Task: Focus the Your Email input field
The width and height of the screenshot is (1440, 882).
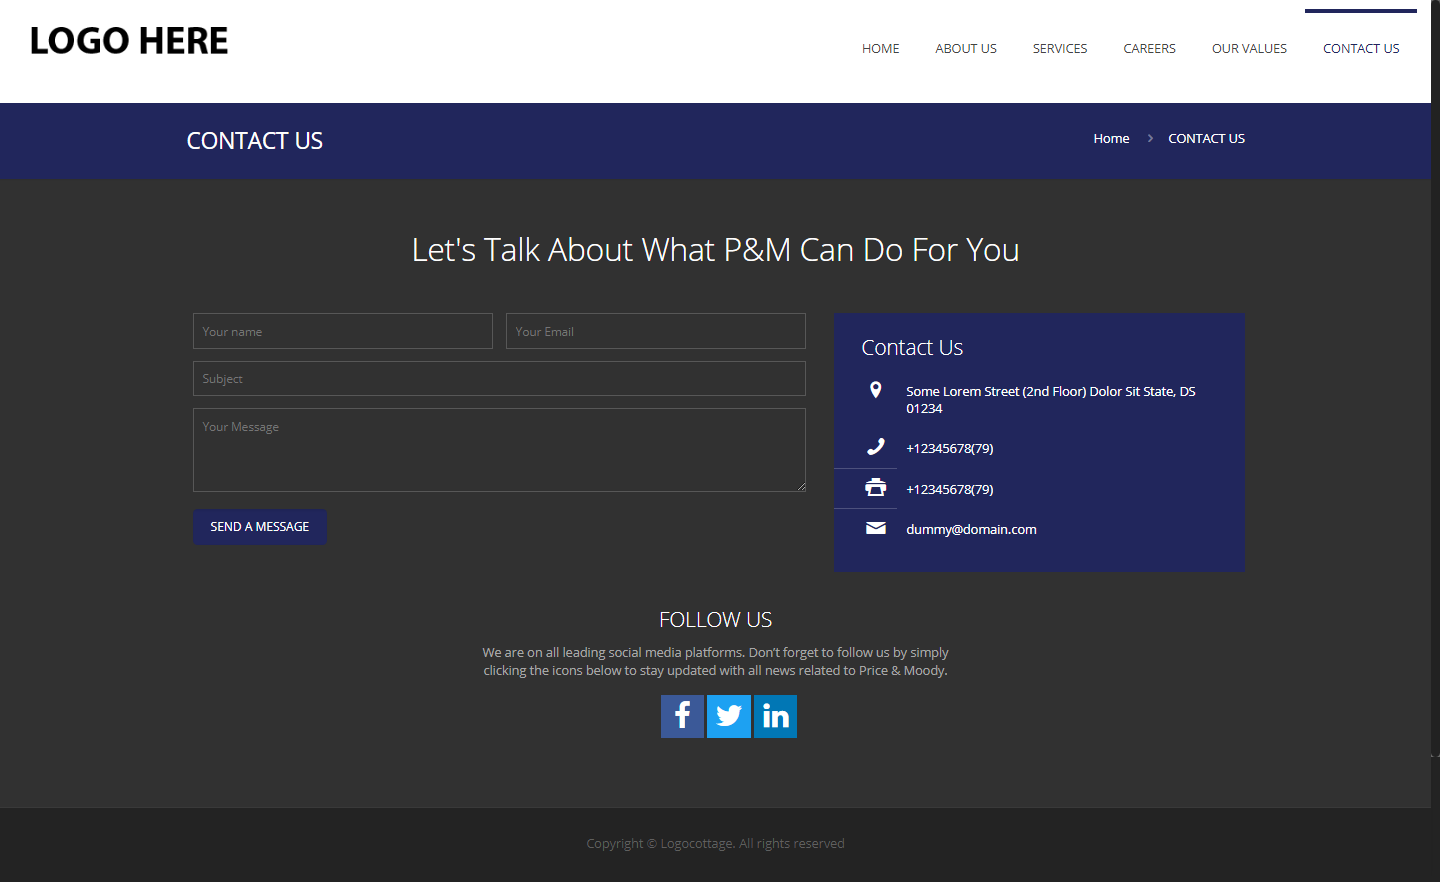Action: [655, 331]
